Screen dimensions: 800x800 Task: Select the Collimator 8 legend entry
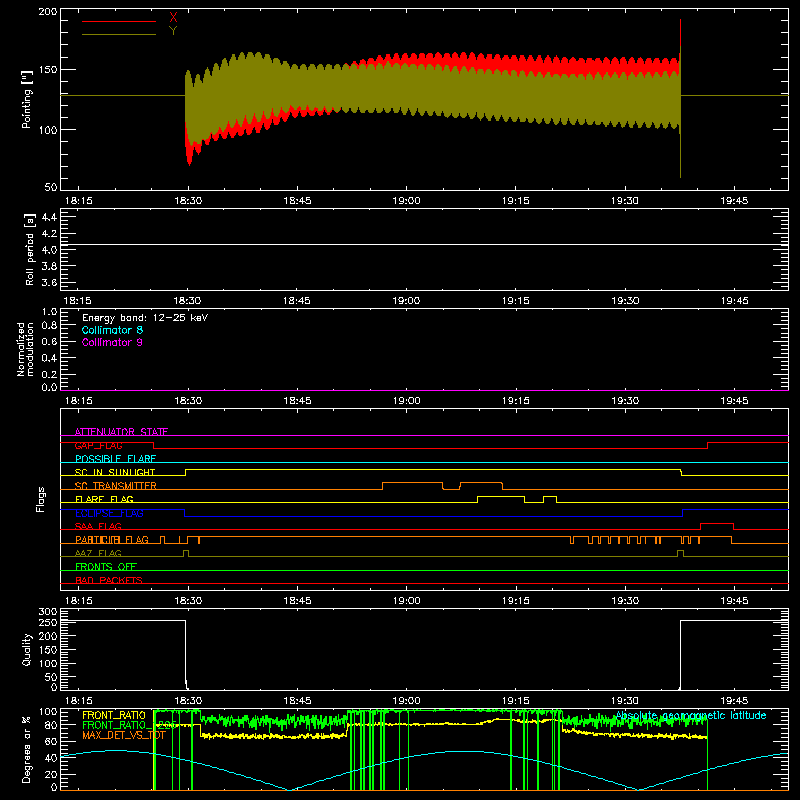coord(112,330)
